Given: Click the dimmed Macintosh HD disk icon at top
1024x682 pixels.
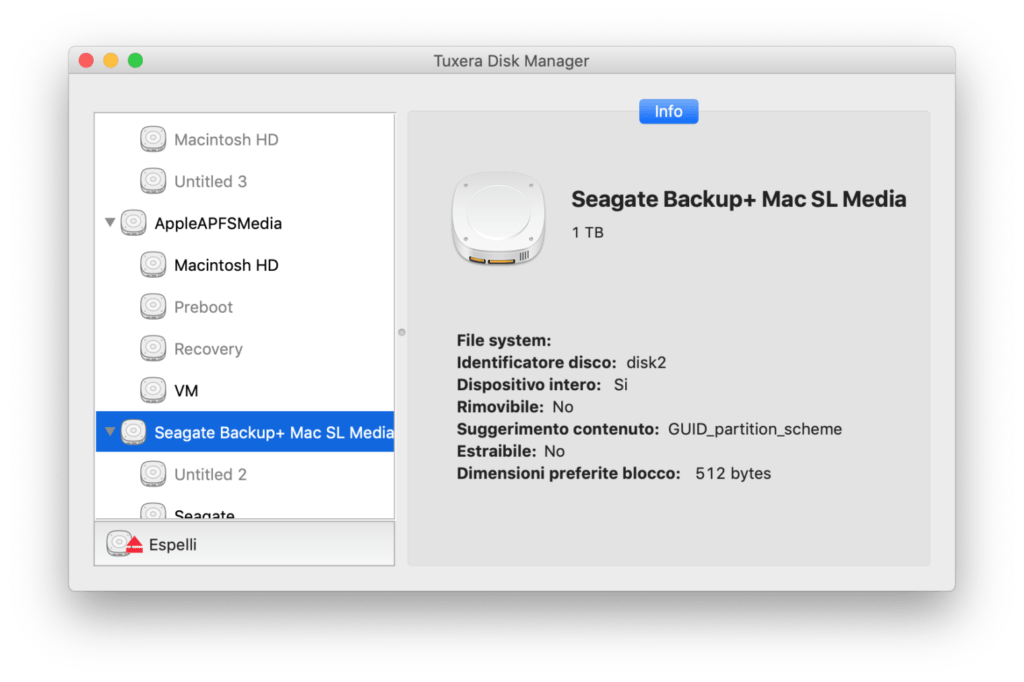Looking at the screenshot, I should click(153, 139).
